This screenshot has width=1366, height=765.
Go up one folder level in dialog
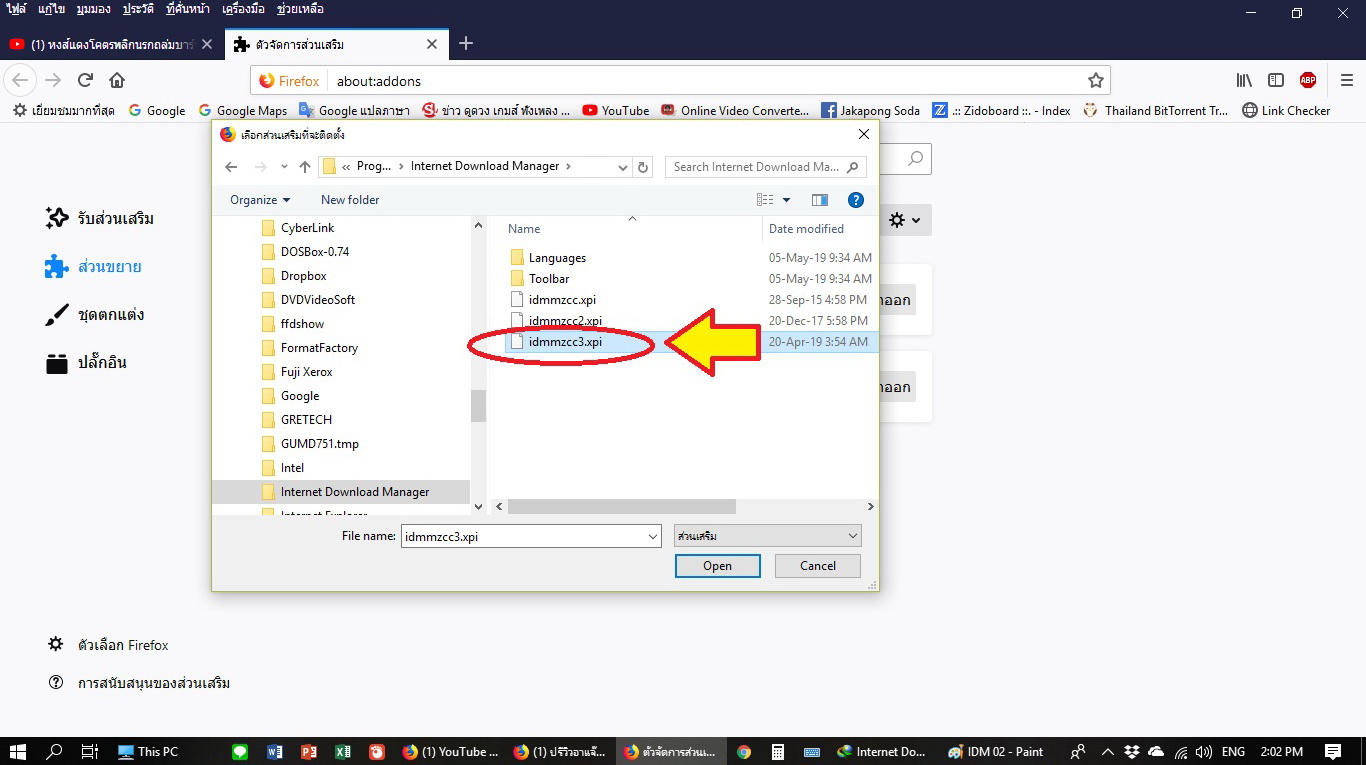[x=305, y=167]
